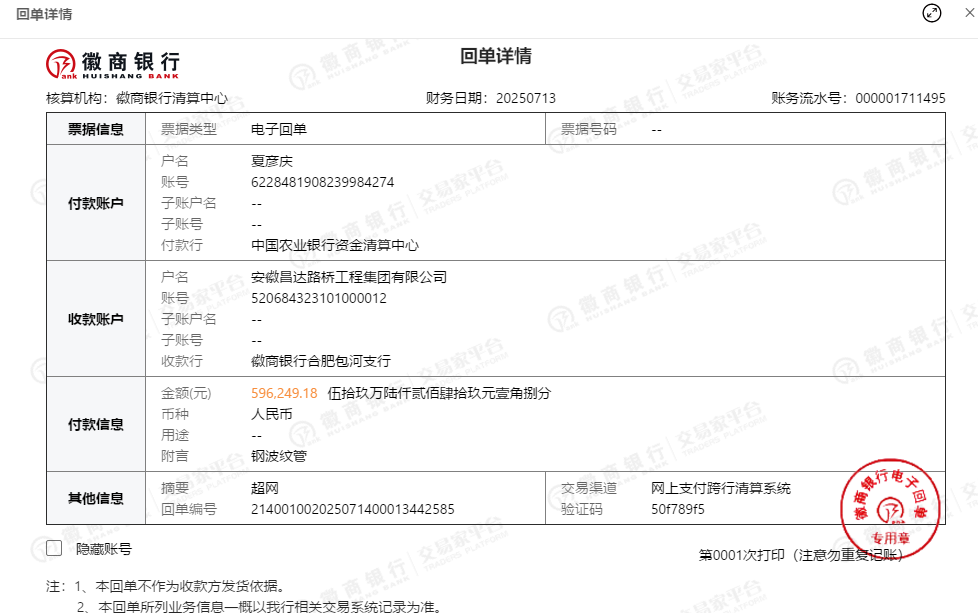Click the orange amount 596,249.18
Image resolution: width=978 pixels, height=613 pixels.
point(284,393)
